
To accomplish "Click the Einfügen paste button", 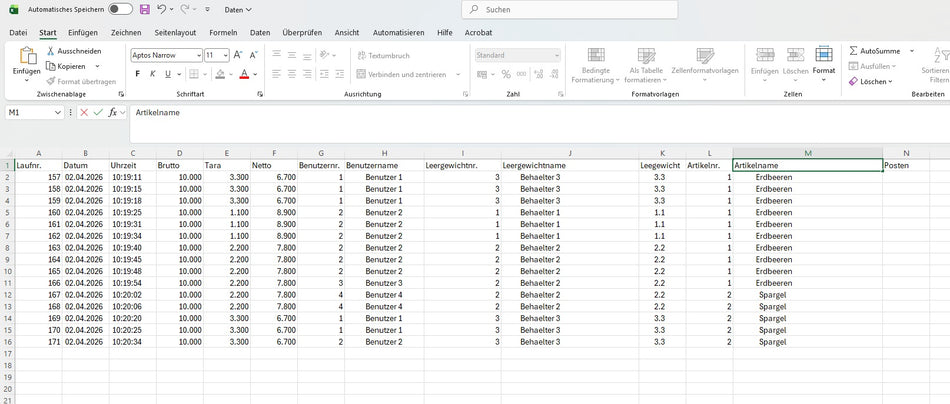I will click(26, 60).
